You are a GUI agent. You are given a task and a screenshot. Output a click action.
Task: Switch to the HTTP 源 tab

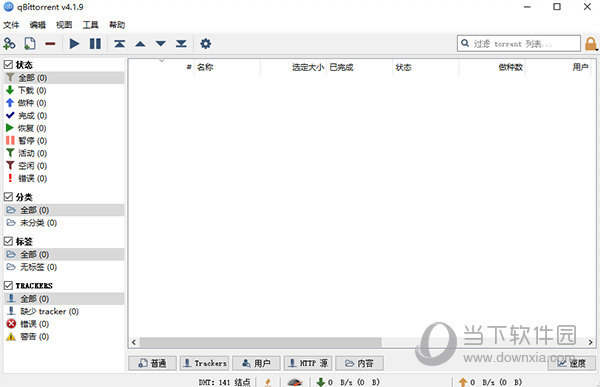click(x=308, y=363)
